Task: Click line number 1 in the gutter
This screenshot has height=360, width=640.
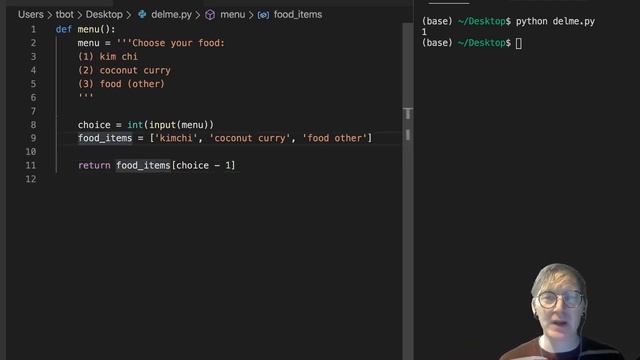Action: coord(33,29)
